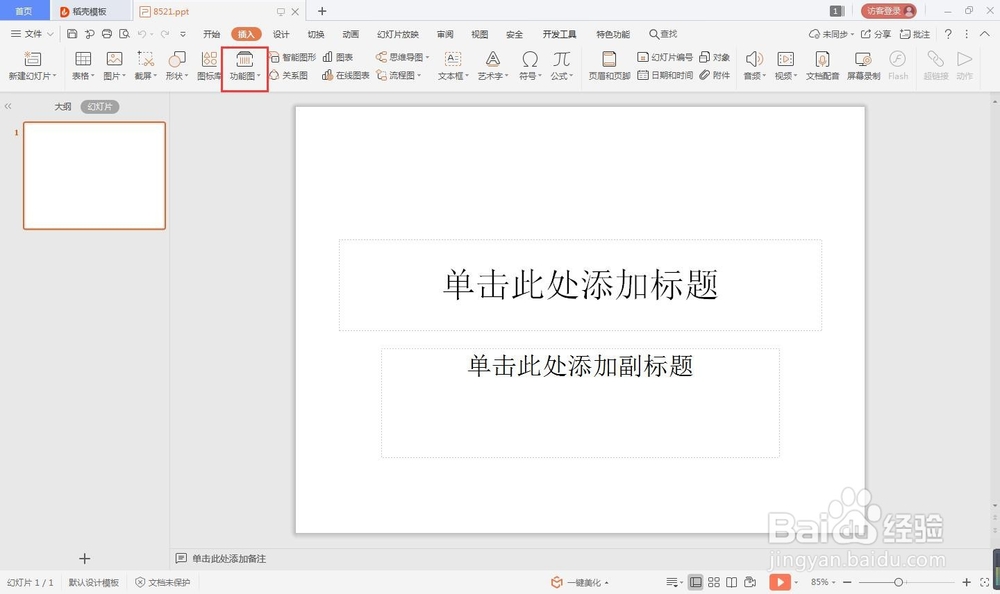Collapse the slide panel with chevrons

[8, 106]
